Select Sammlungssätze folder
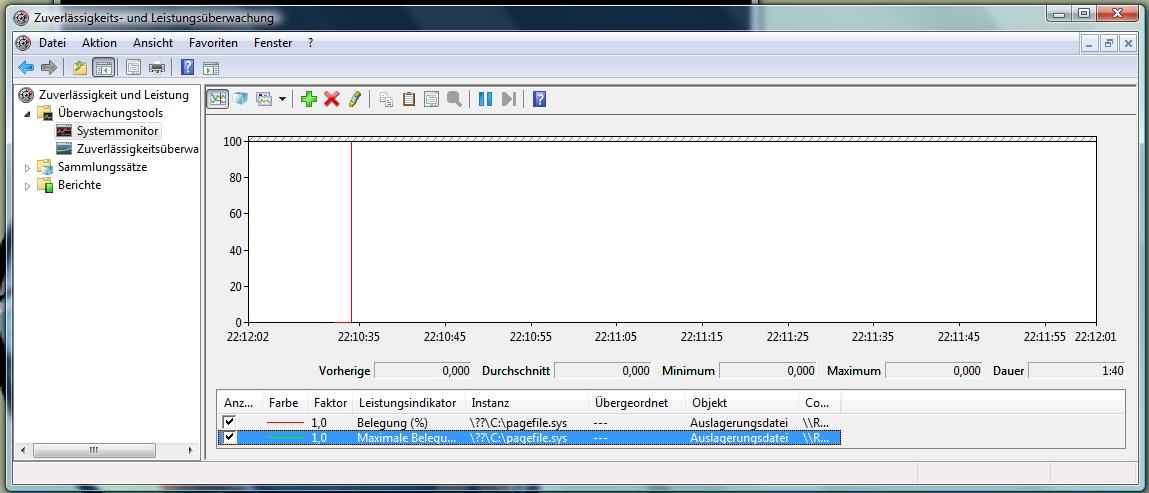 click(103, 167)
